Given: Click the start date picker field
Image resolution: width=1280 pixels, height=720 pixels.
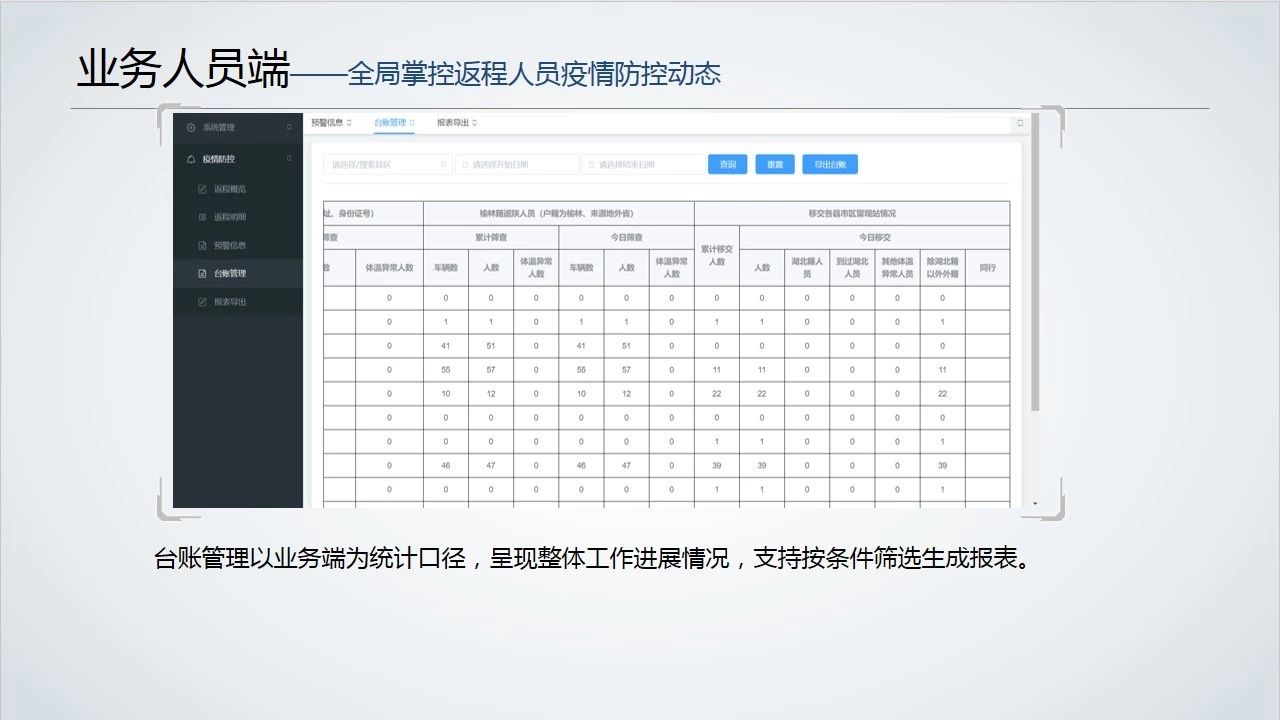Looking at the screenshot, I should coord(517,165).
